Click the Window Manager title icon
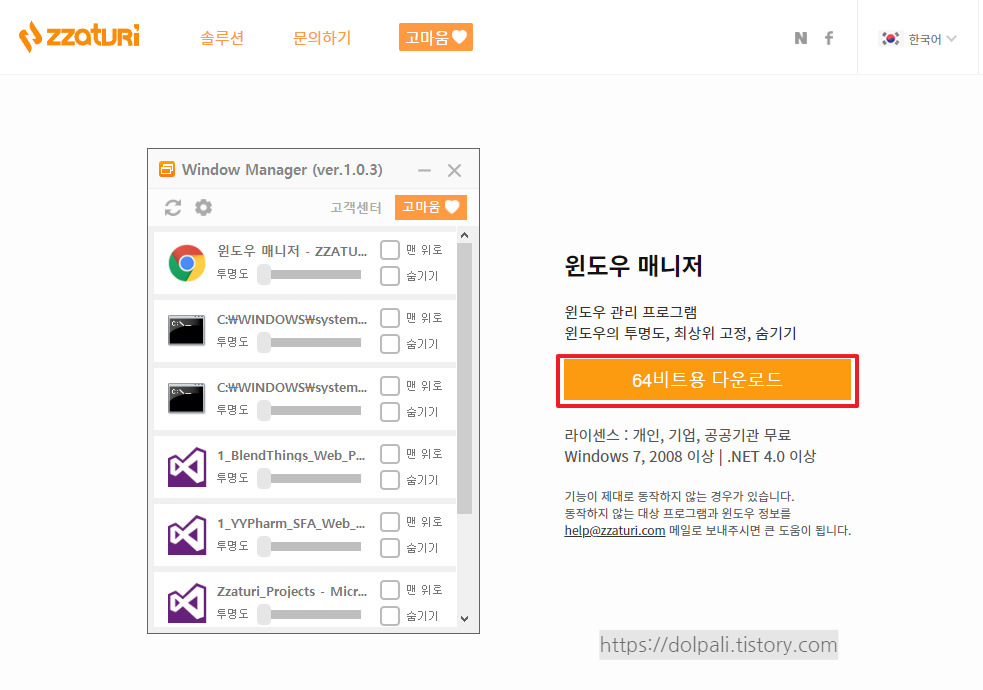Viewport: 983px width, 690px height. (x=167, y=169)
